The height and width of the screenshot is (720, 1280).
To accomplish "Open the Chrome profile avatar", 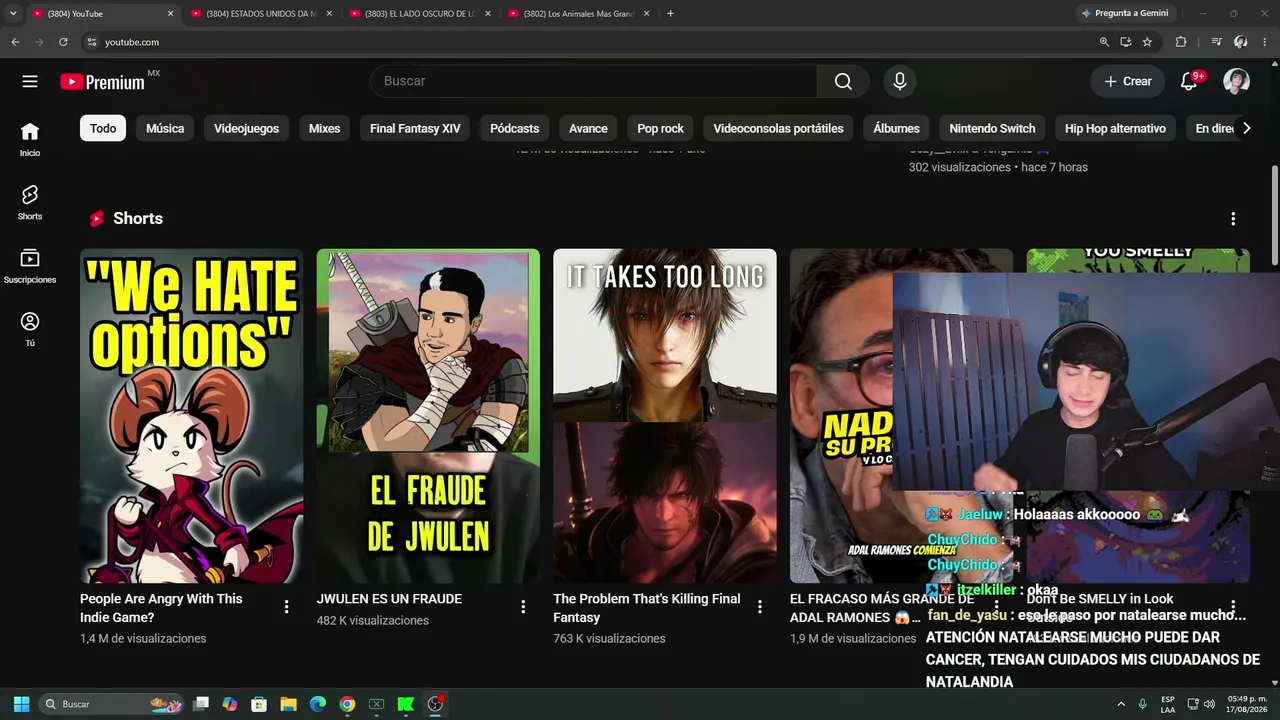I will tap(1241, 42).
